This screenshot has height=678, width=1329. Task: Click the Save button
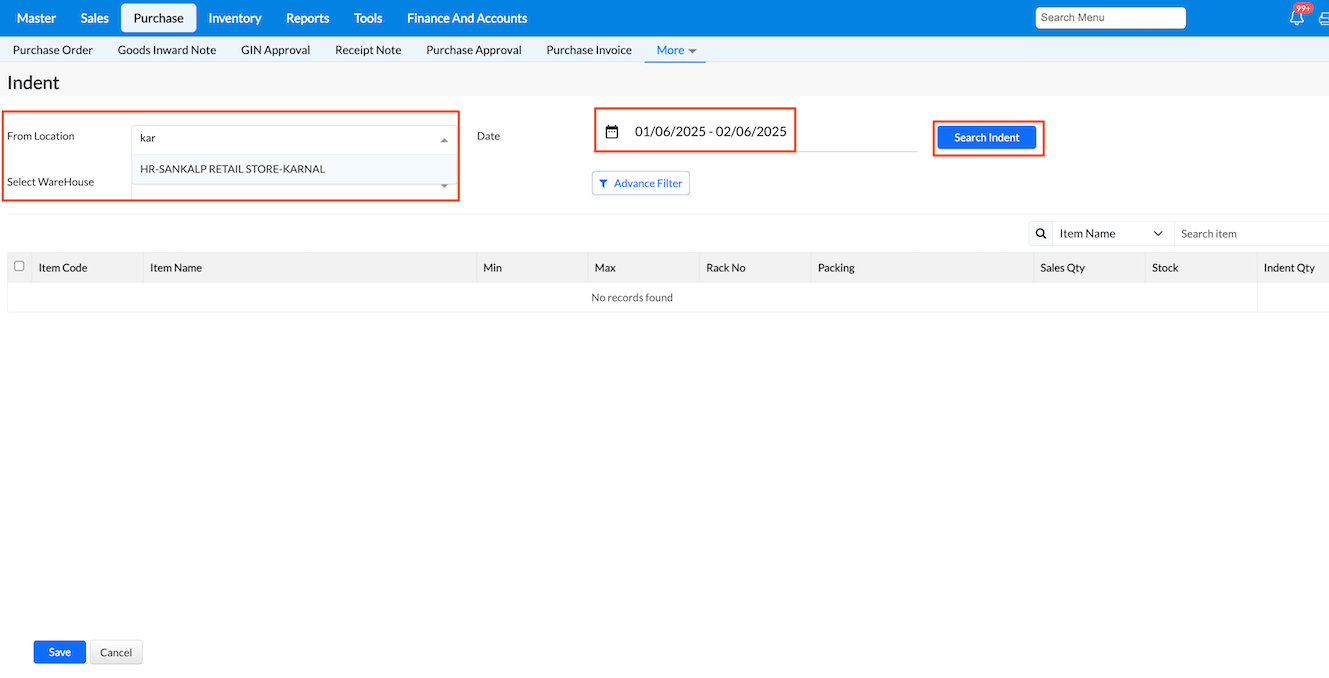coord(60,652)
